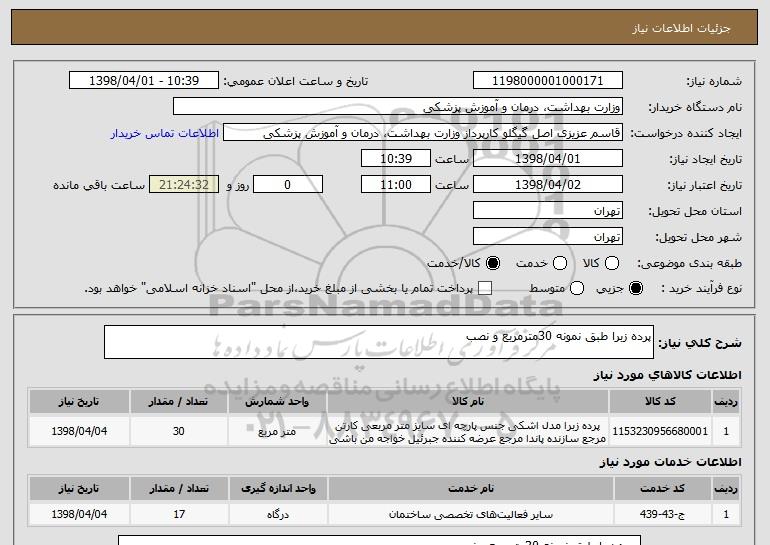Image resolution: width=770 pixels, height=545 pixels.
Task: Select the کالا radio button
Action: click(612, 263)
